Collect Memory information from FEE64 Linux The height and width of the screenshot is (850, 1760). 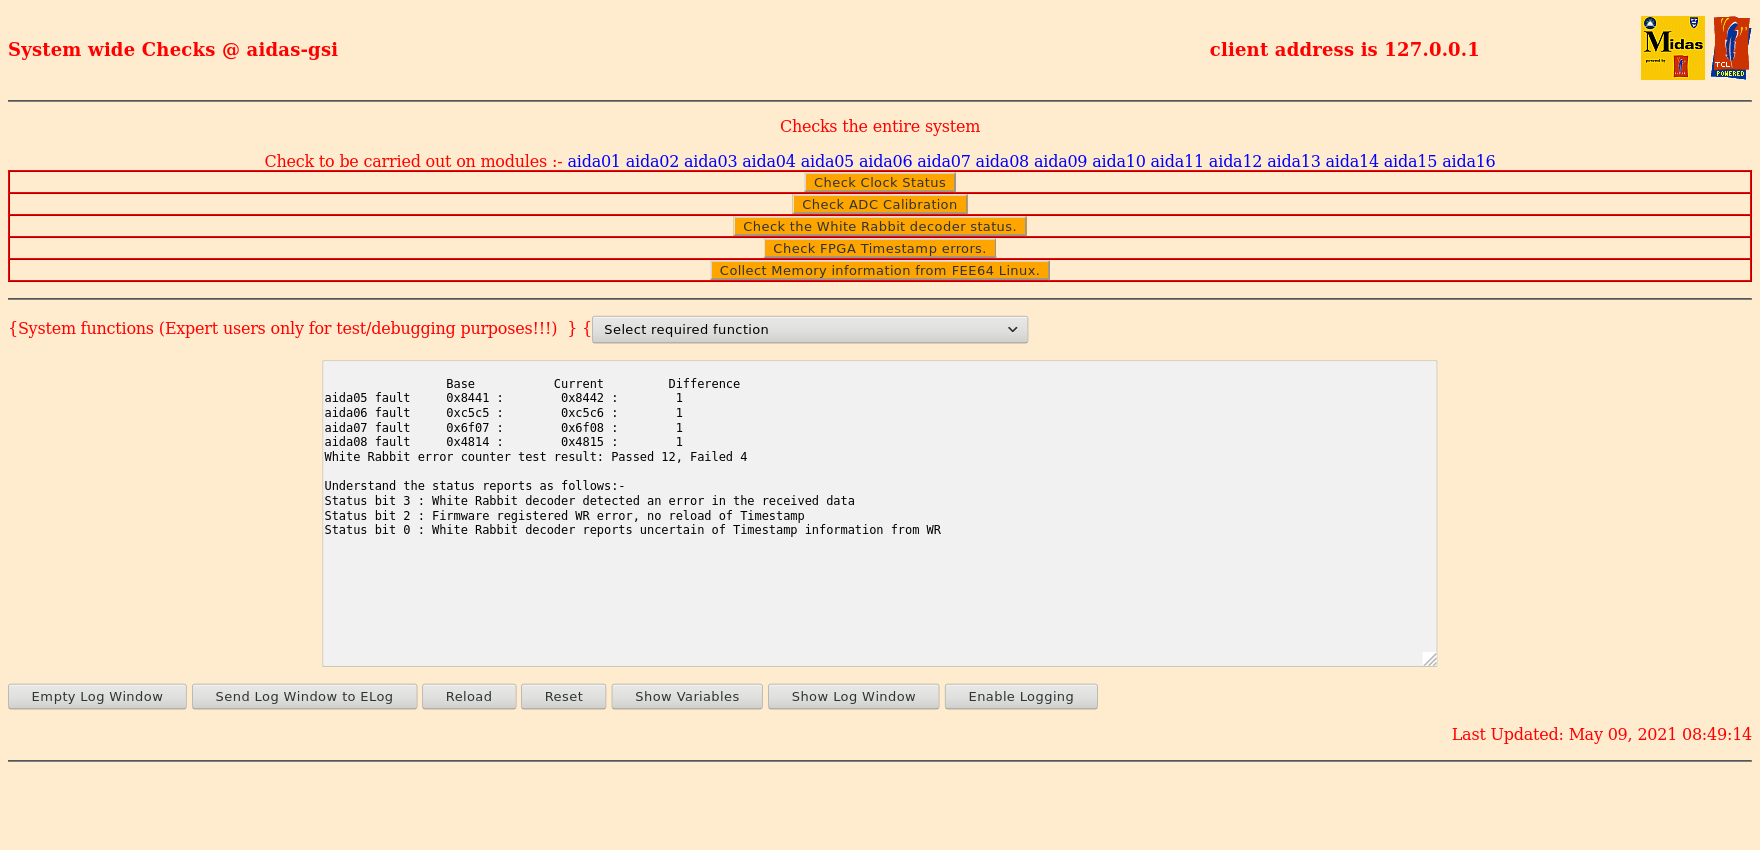(879, 271)
